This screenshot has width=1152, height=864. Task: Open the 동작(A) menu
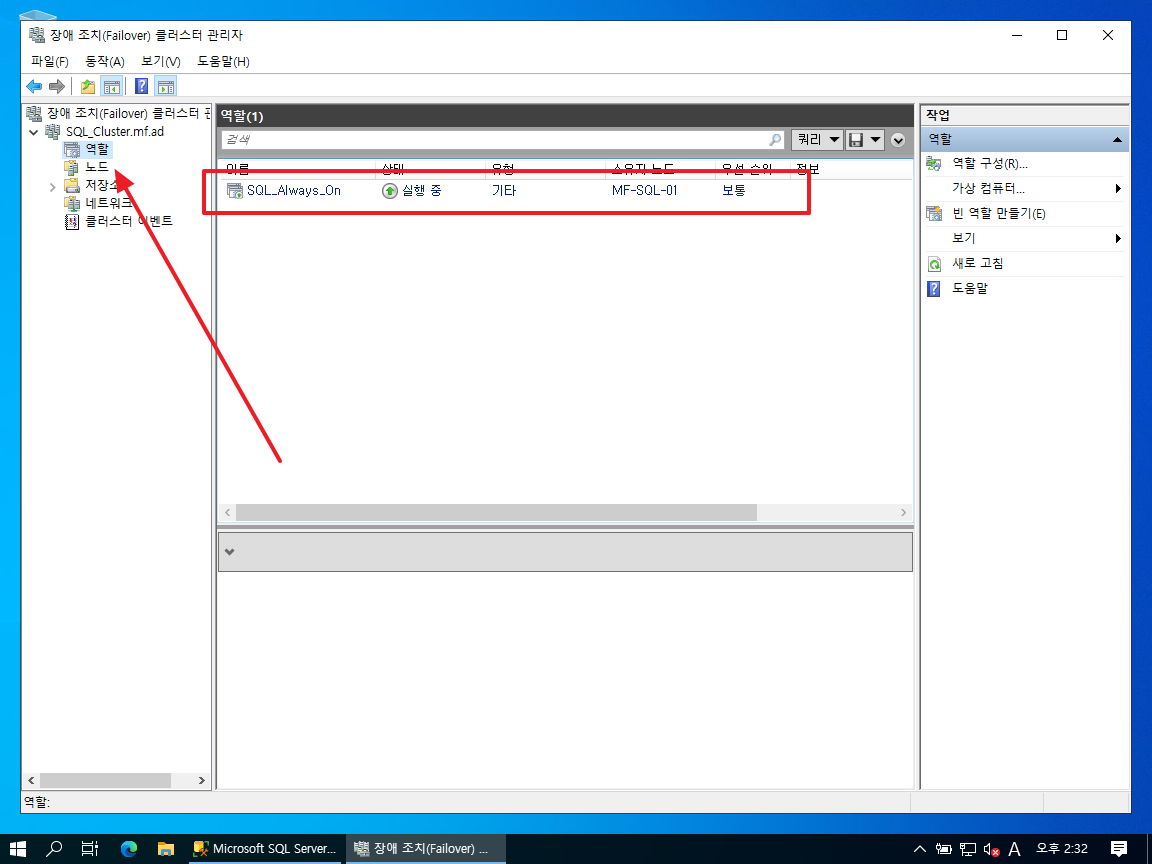(104, 61)
